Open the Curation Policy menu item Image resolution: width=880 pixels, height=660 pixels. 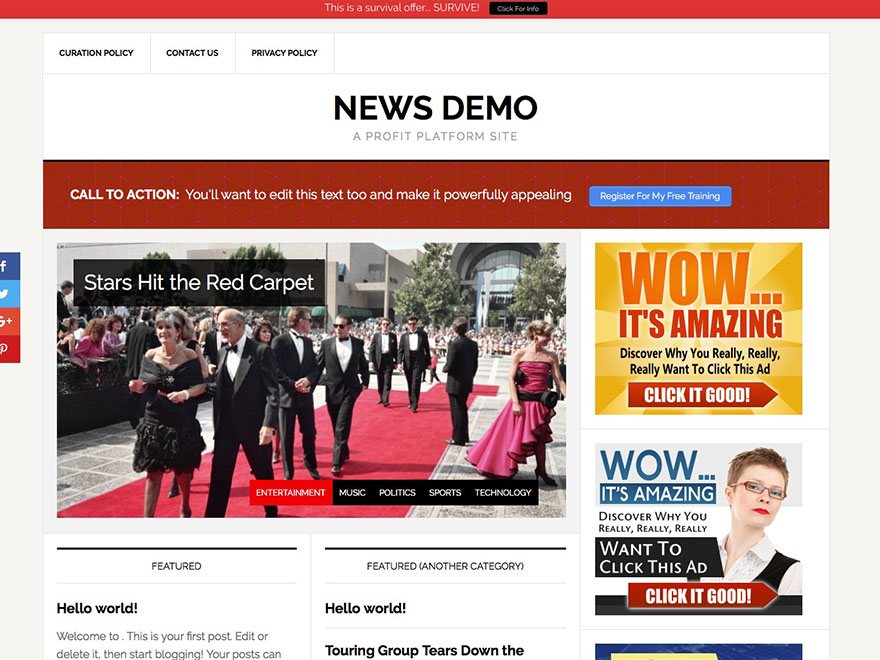97,53
